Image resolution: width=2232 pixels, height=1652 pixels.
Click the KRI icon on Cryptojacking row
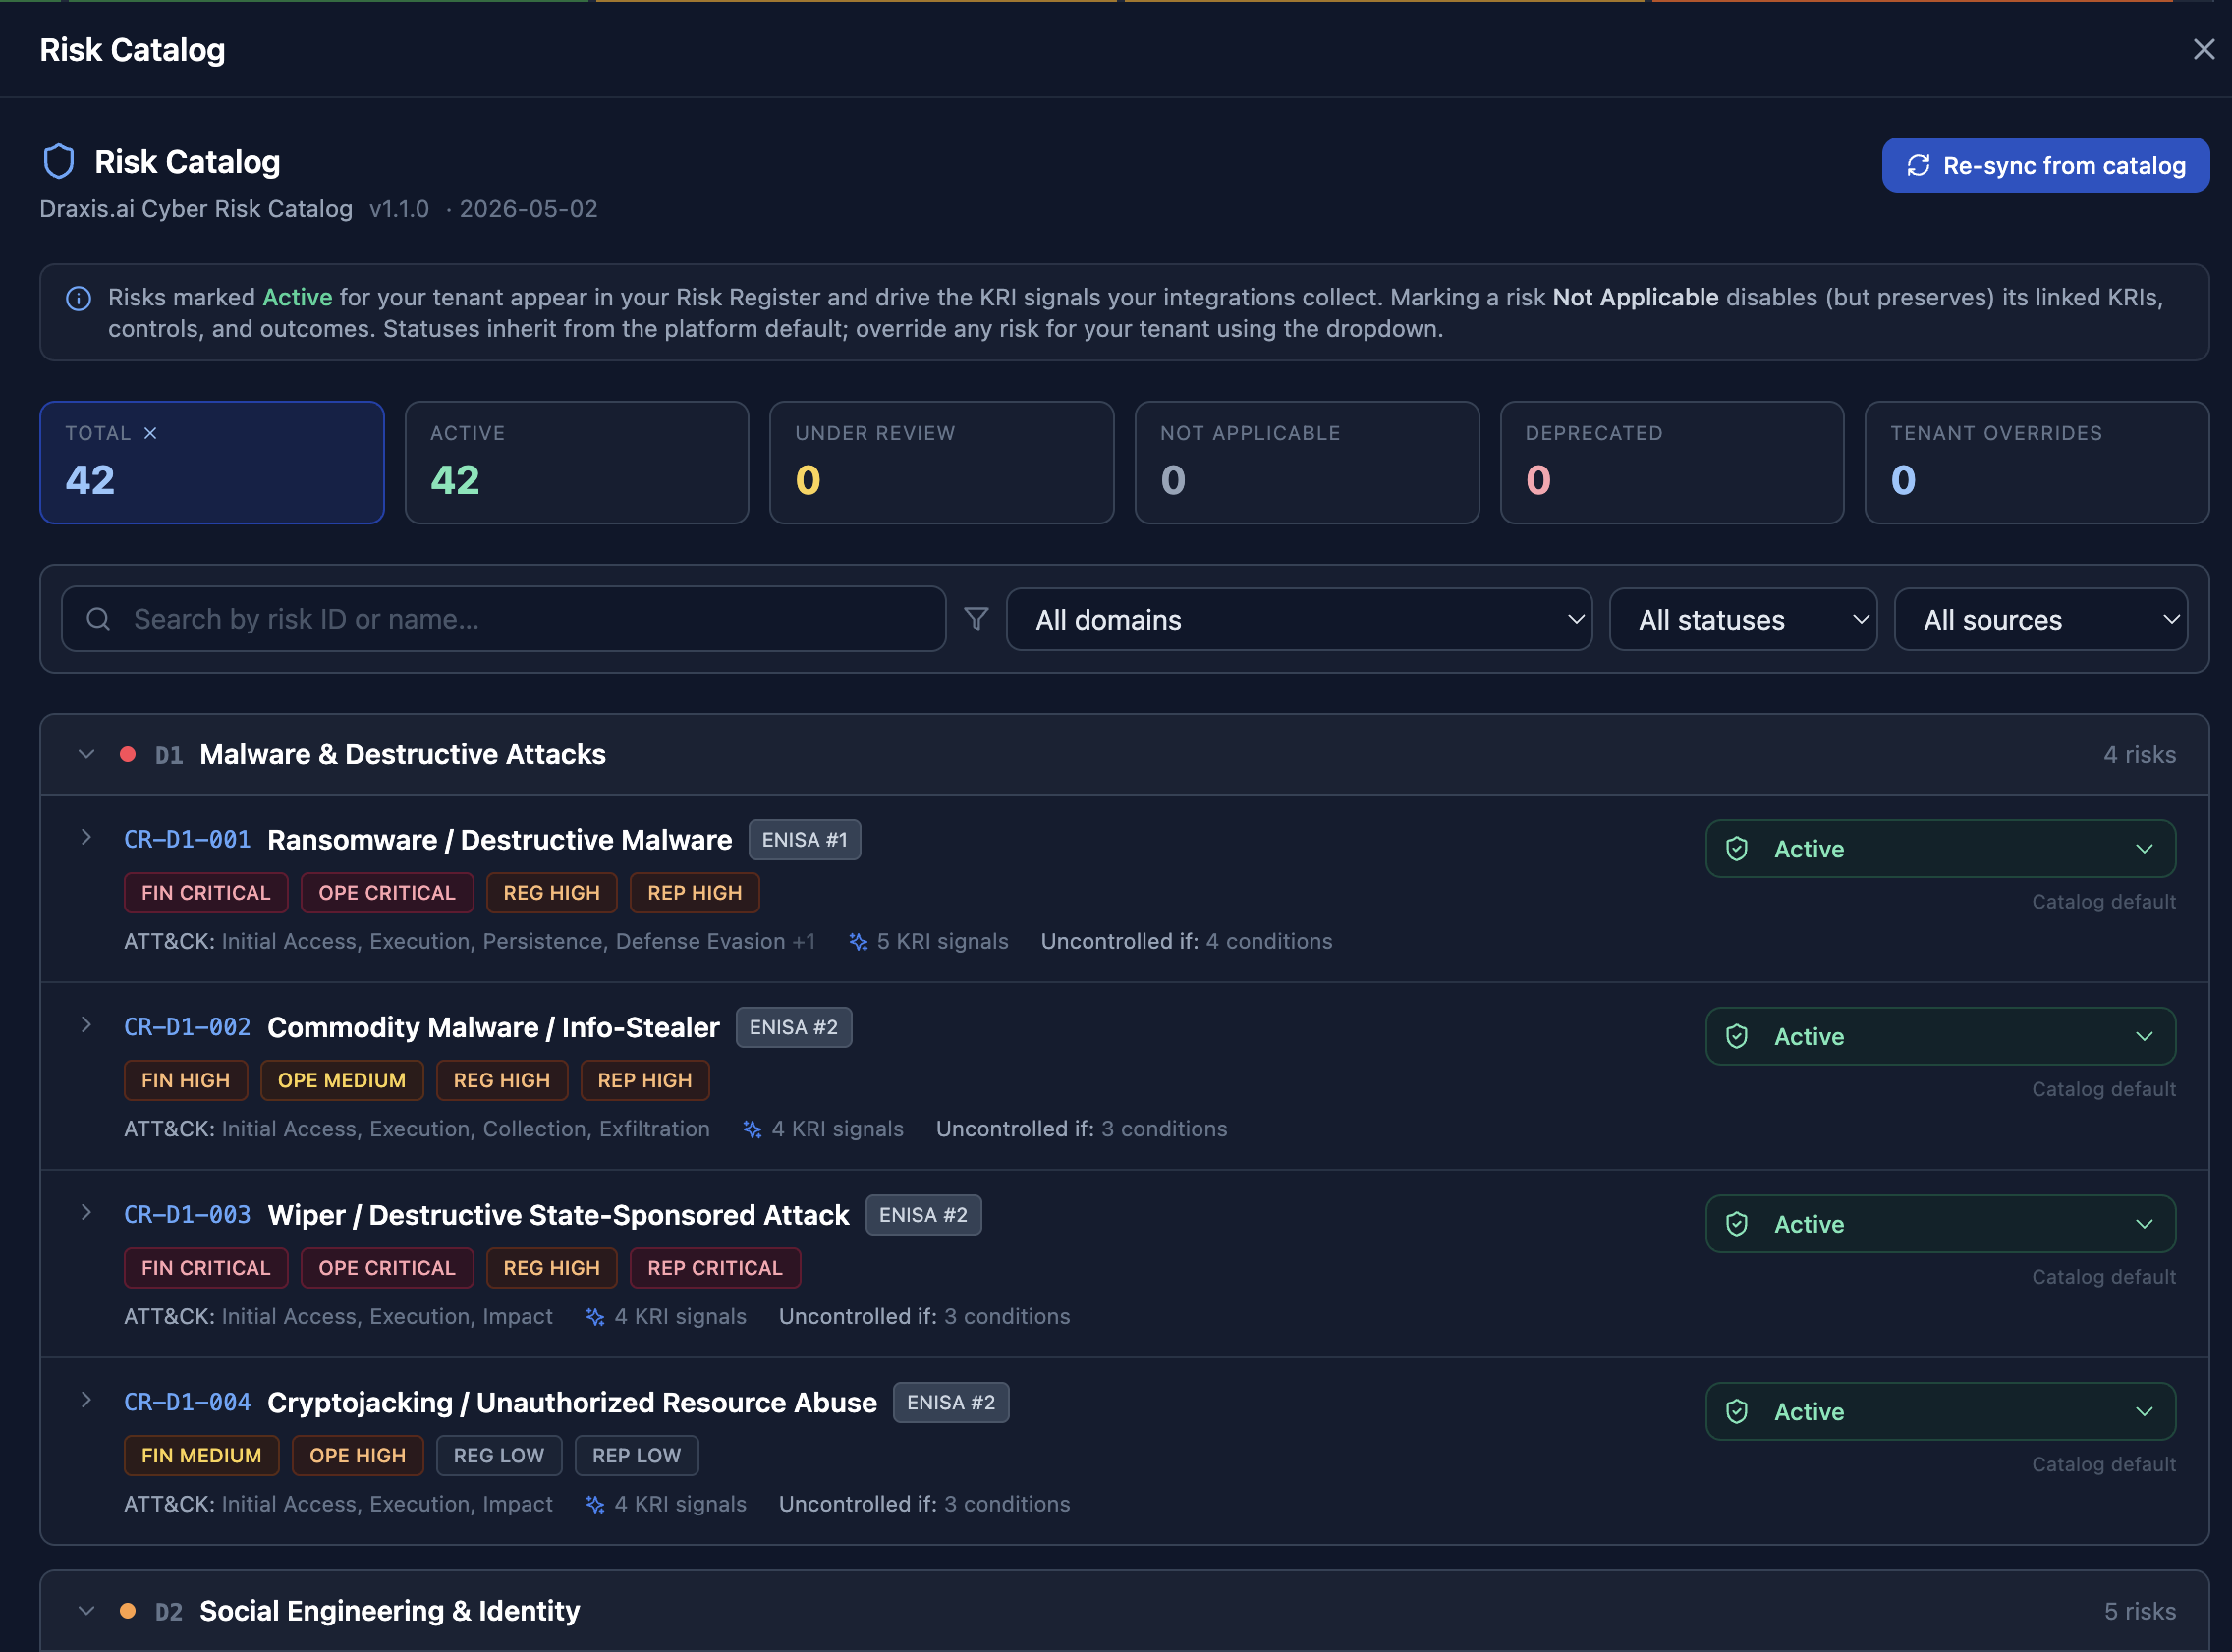coord(595,1504)
